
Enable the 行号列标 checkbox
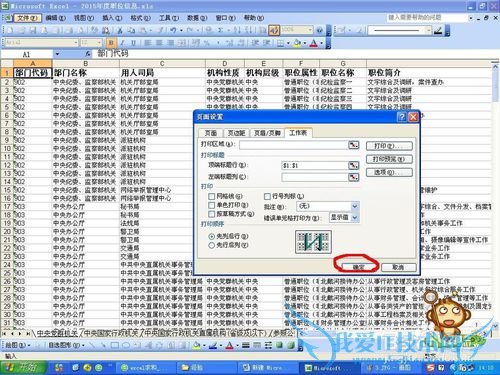coord(267,196)
